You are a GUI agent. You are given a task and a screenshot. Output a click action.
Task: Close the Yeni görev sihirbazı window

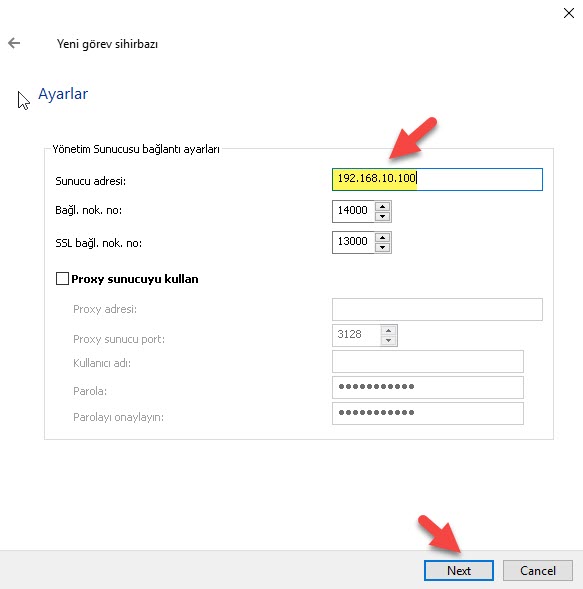coord(569,13)
